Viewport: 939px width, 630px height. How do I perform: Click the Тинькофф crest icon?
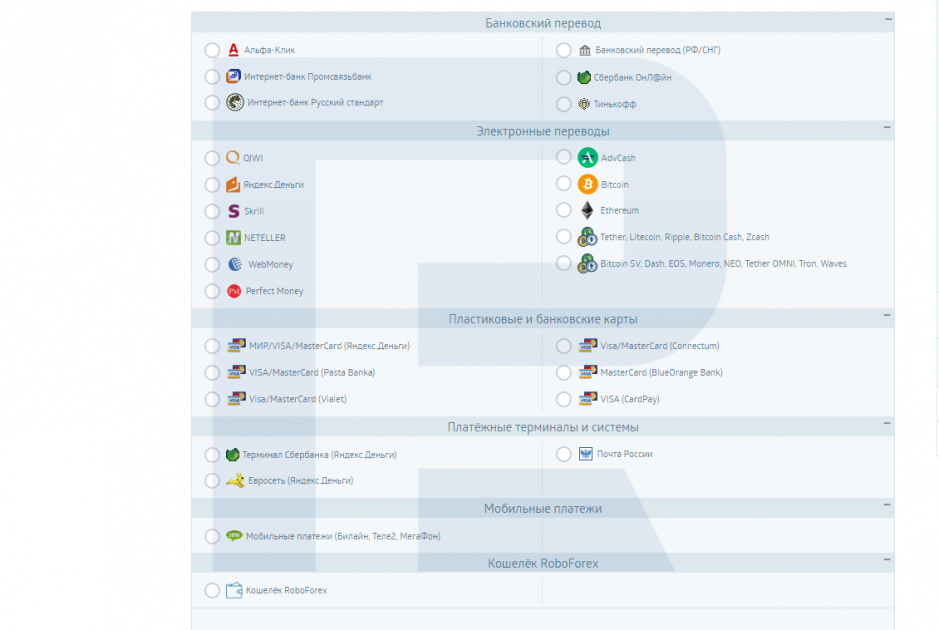[584, 104]
